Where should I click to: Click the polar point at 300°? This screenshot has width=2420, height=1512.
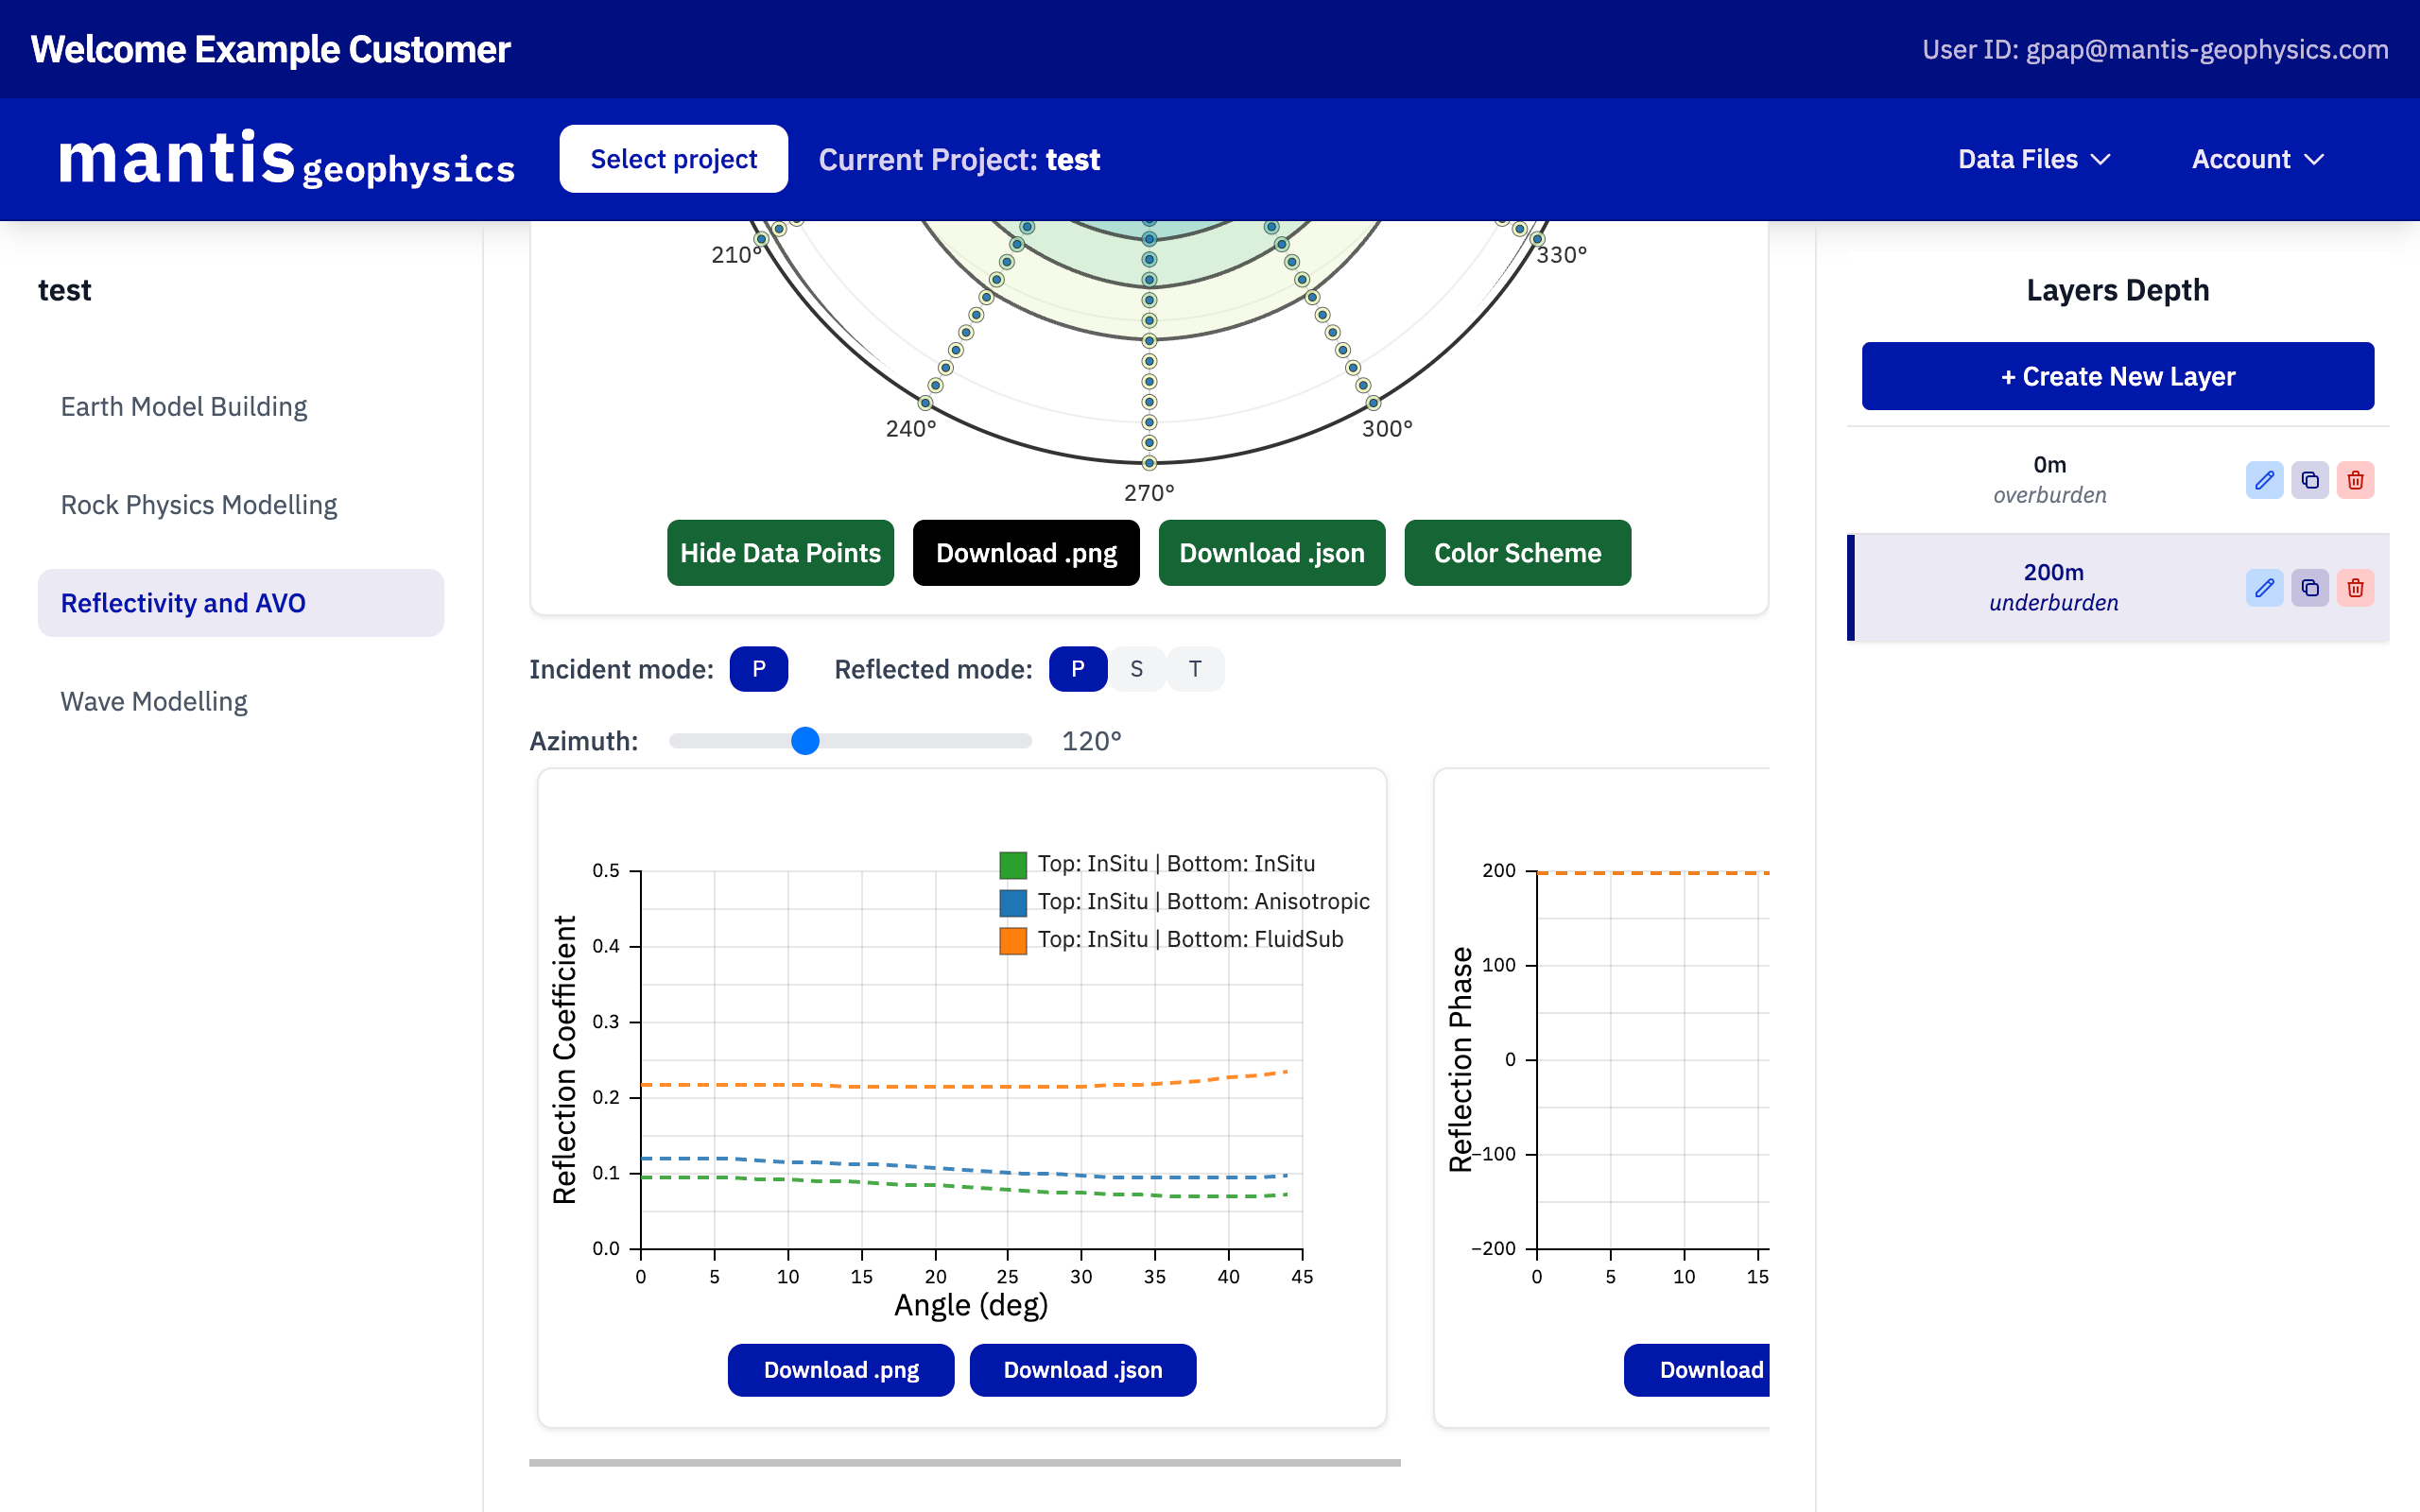click(1373, 403)
